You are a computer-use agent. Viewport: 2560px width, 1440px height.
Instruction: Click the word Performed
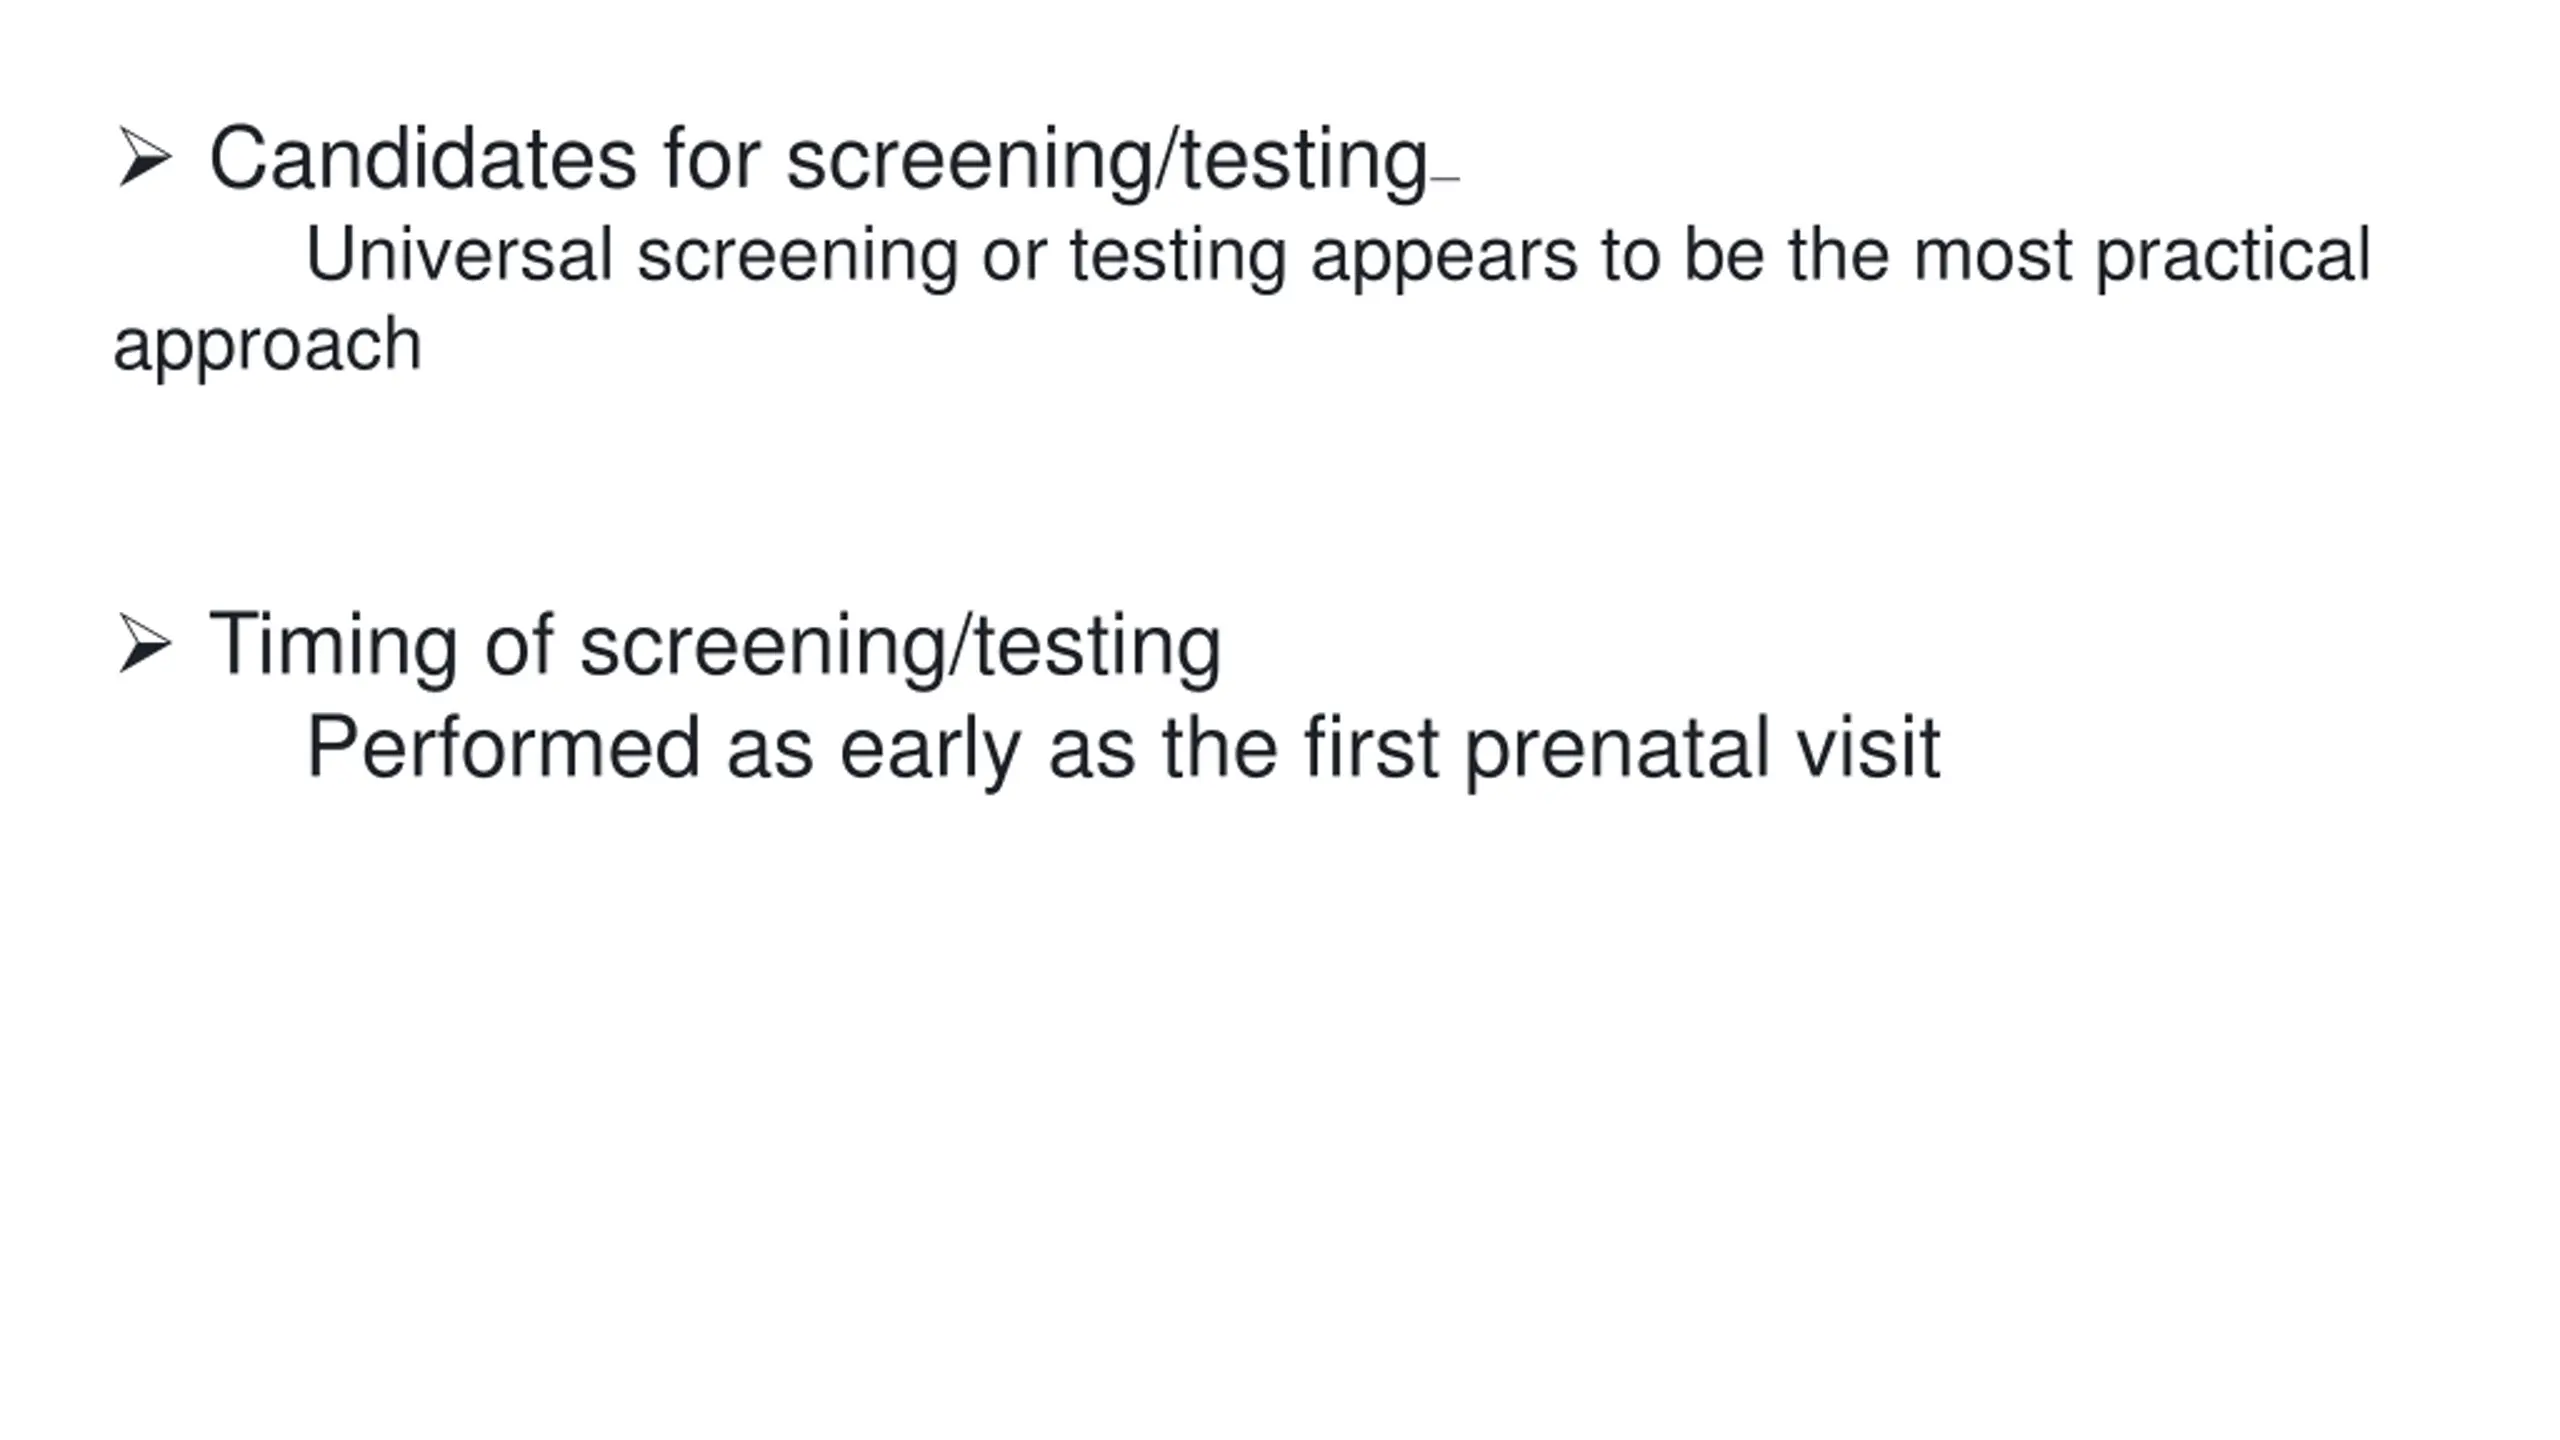[503, 748]
